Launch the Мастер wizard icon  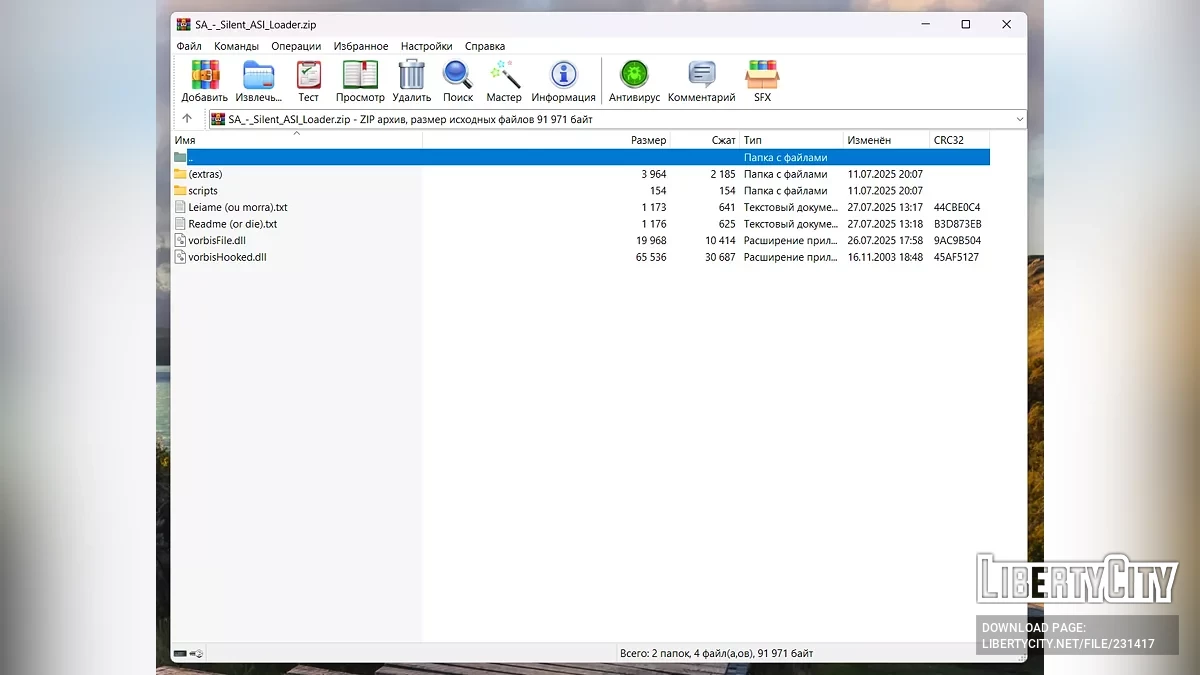(503, 80)
